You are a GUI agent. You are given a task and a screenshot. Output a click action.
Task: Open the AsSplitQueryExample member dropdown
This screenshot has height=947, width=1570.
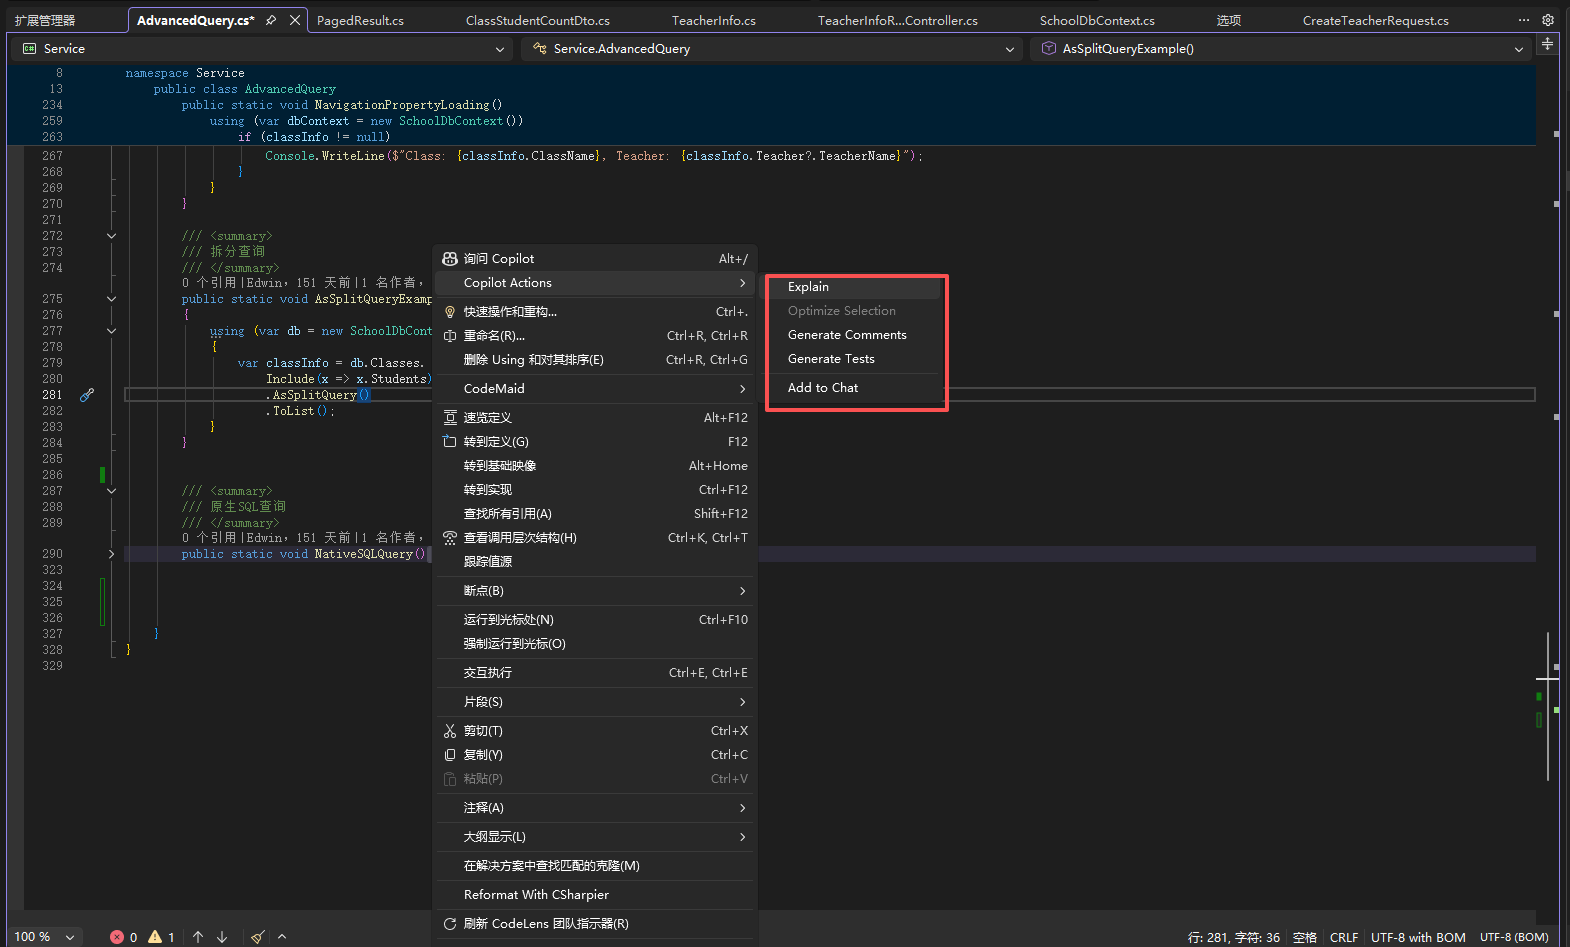click(1519, 49)
